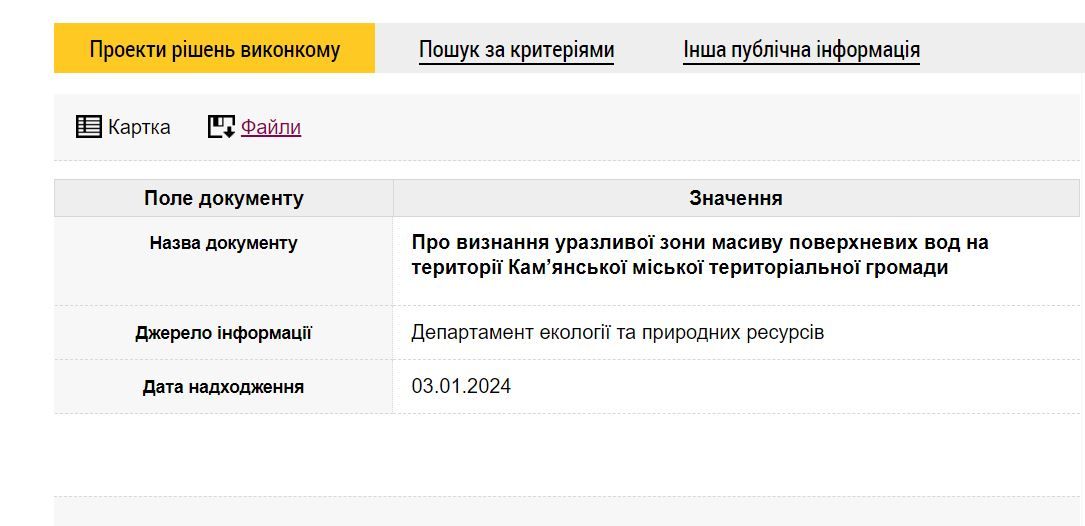Screen dimensions: 1085x526
Task: Open the Файли link
Action: (x=271, y=127)
